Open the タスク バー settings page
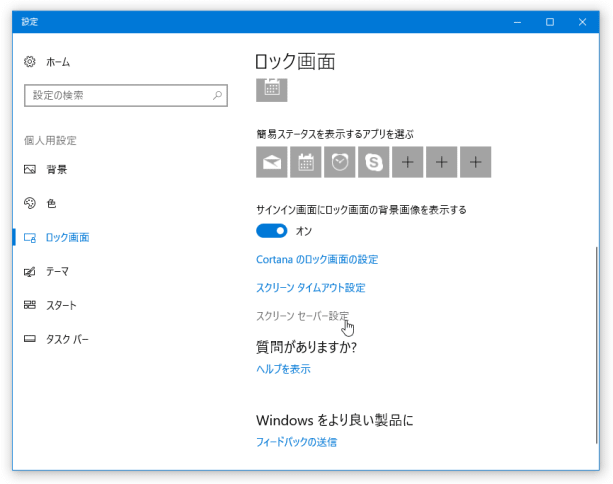This screenshot has height=484, width=613. pos(67,339)
